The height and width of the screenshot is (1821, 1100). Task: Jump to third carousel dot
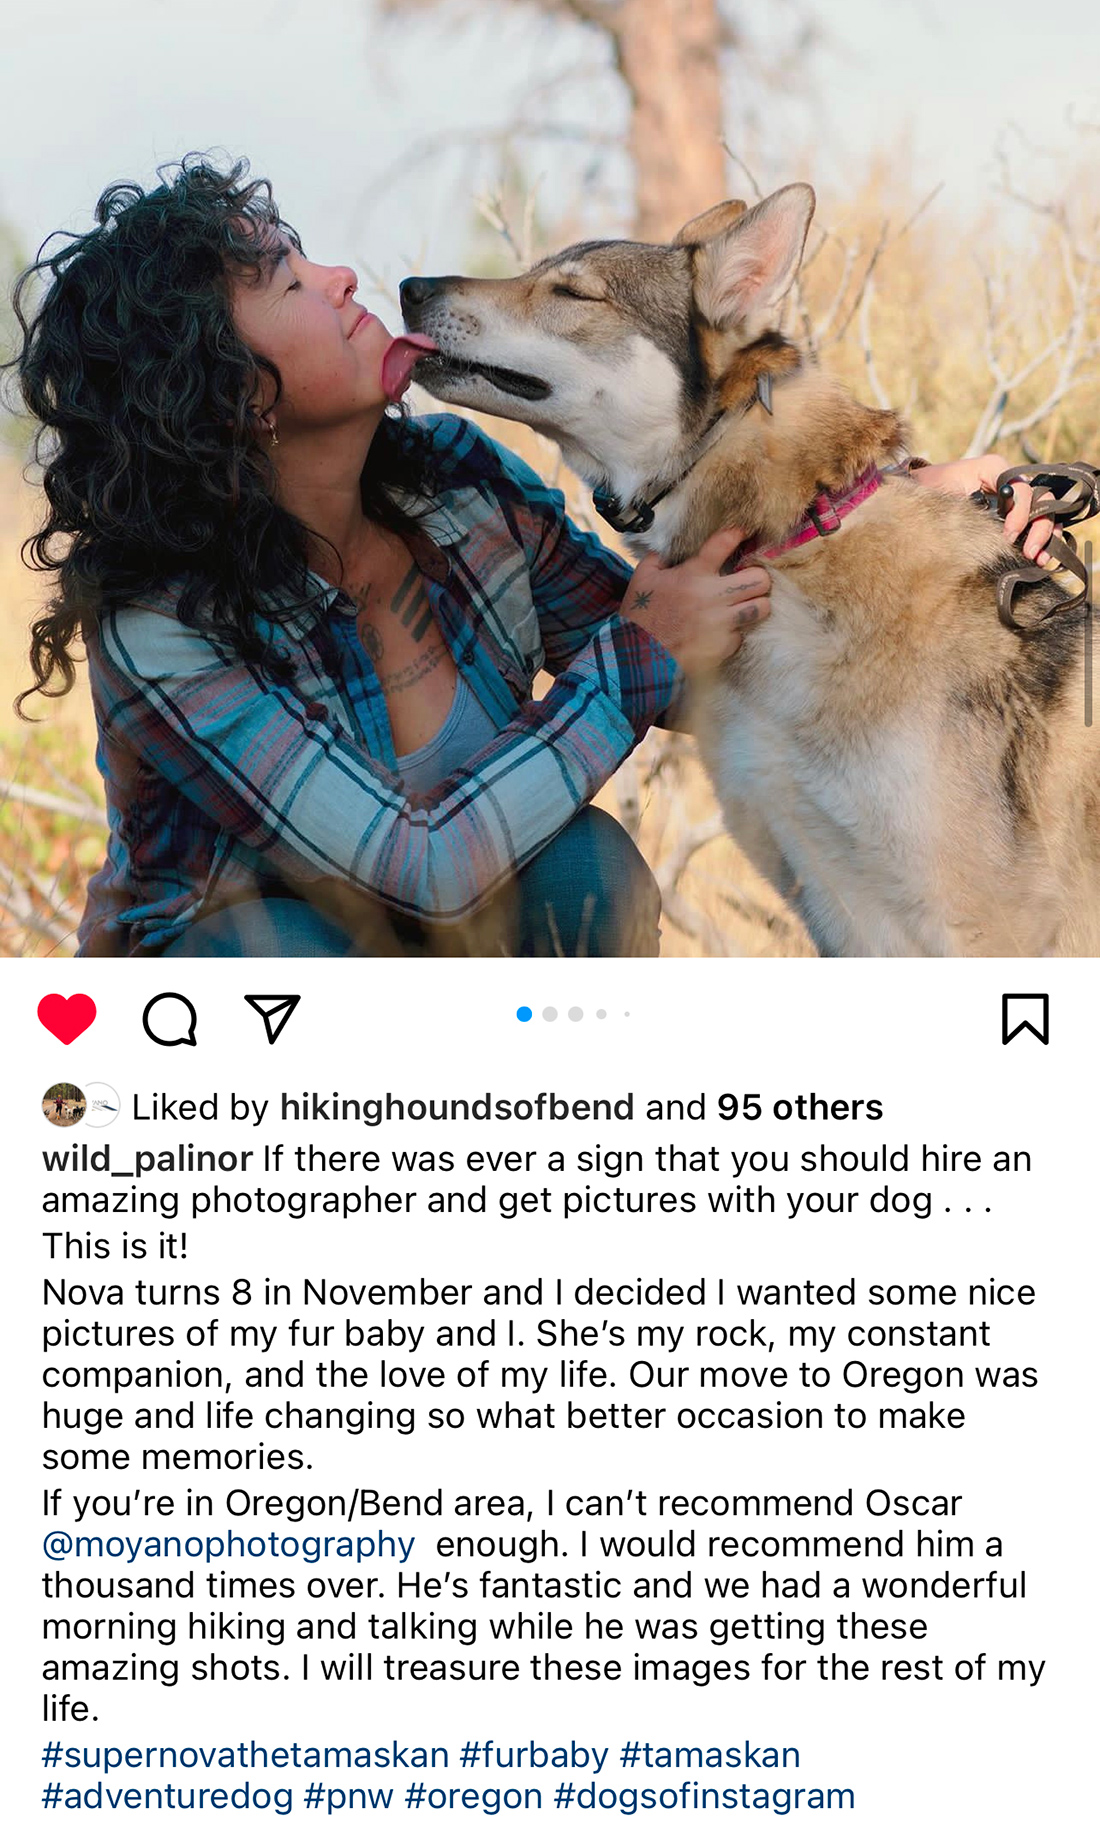click(x=575, y=1014)
